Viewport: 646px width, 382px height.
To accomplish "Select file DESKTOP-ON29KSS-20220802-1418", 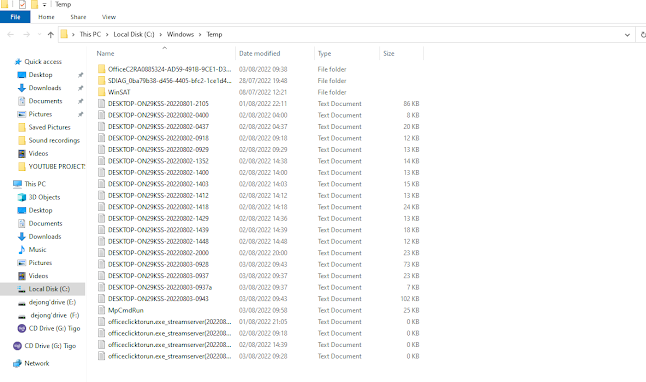I will [158, 207].
